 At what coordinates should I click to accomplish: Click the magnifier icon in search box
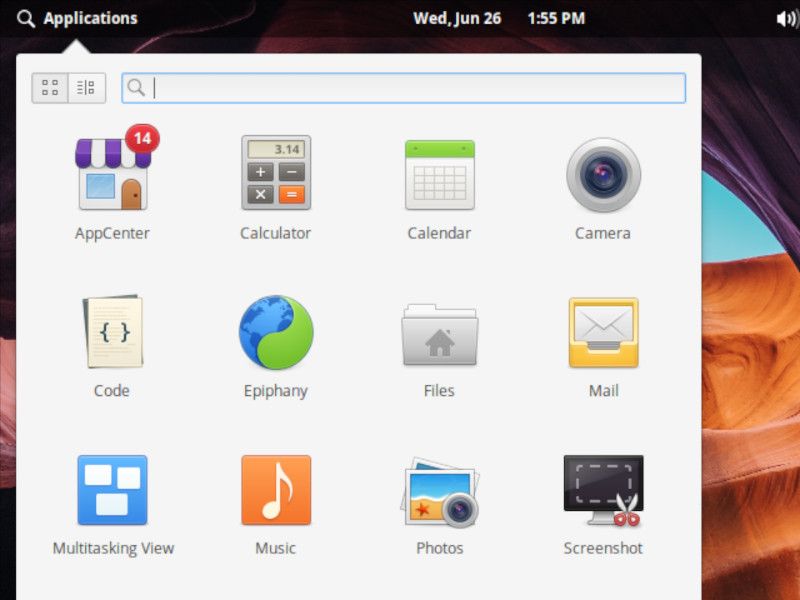coord(137,88)
